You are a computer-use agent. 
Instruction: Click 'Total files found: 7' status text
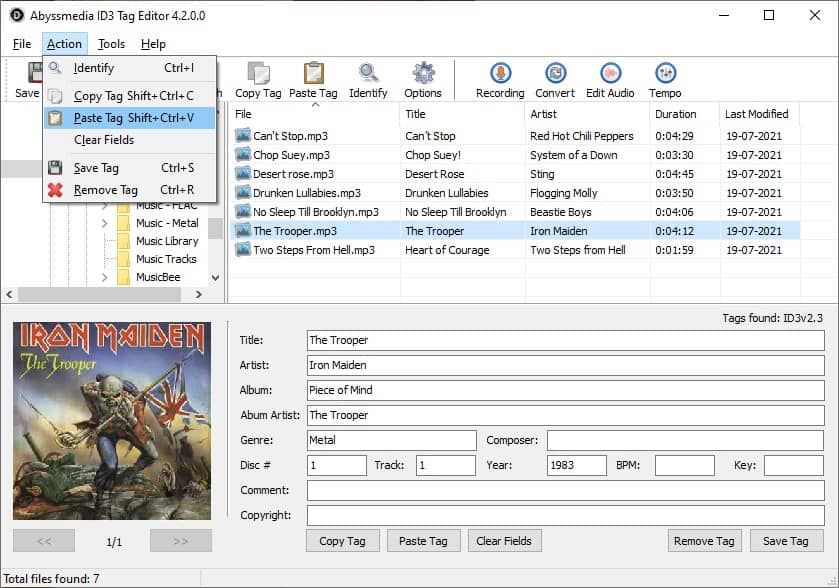click(x=51, y=579)
